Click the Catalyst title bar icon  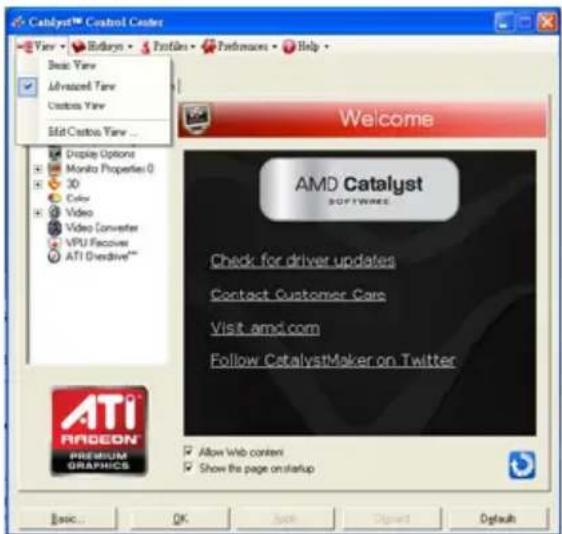(18, 22)
